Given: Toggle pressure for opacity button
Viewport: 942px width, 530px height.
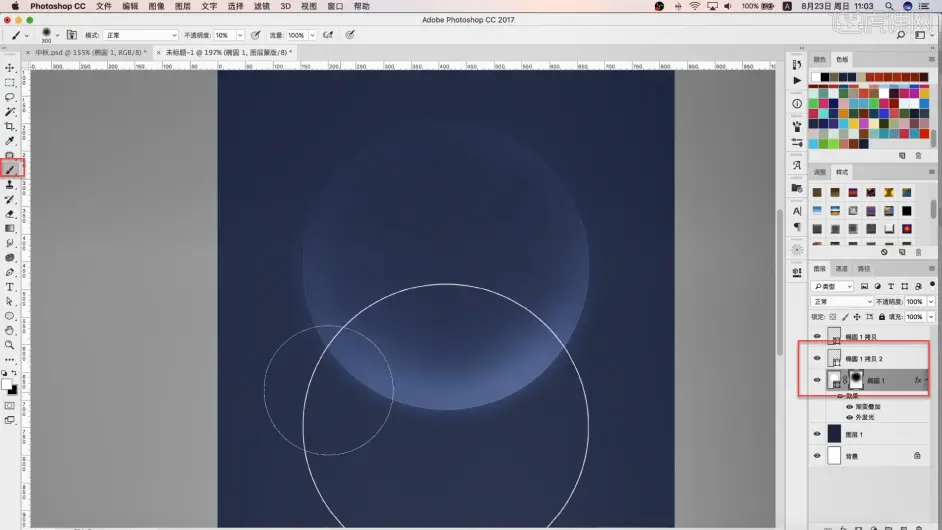Looking at the screenshot, I should [x=255, y=35].
